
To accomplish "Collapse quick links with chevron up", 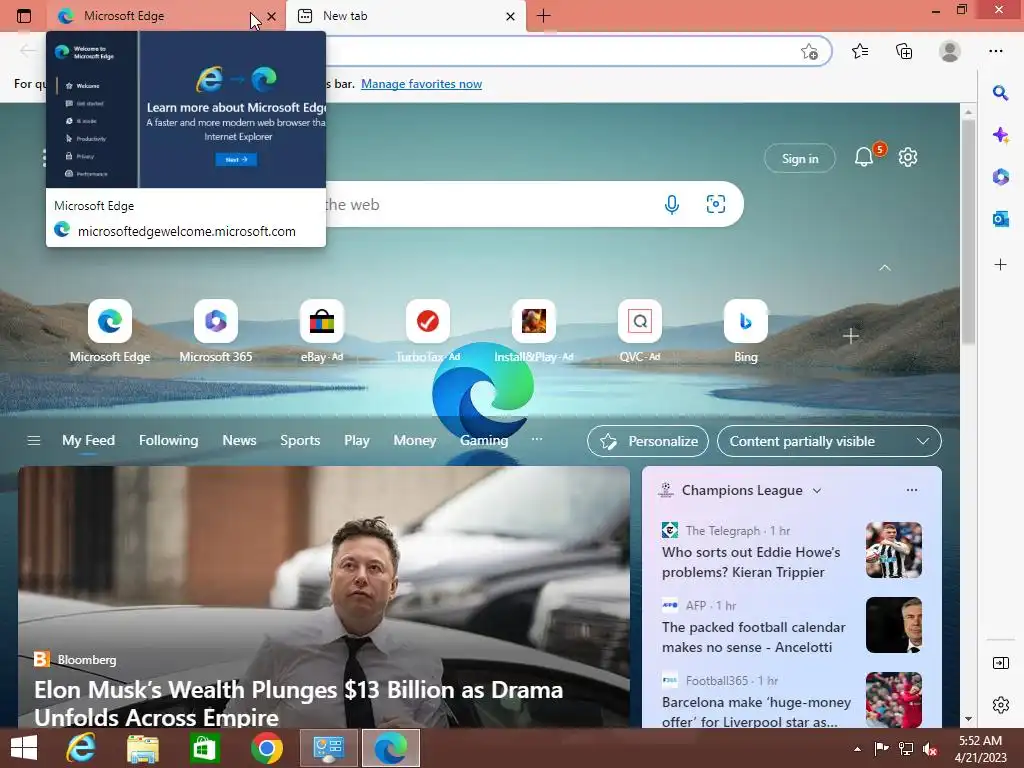I will (x=885, y=268).
